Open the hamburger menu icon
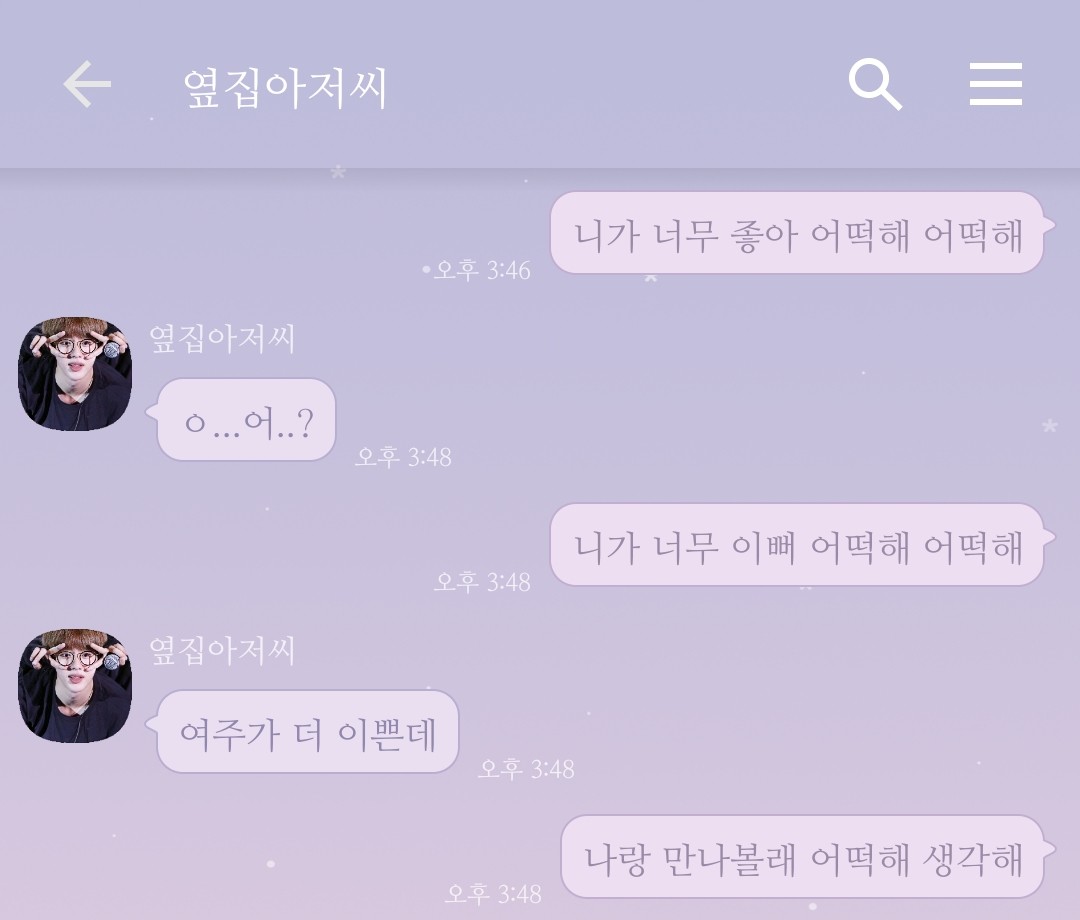 click(996, 84)
